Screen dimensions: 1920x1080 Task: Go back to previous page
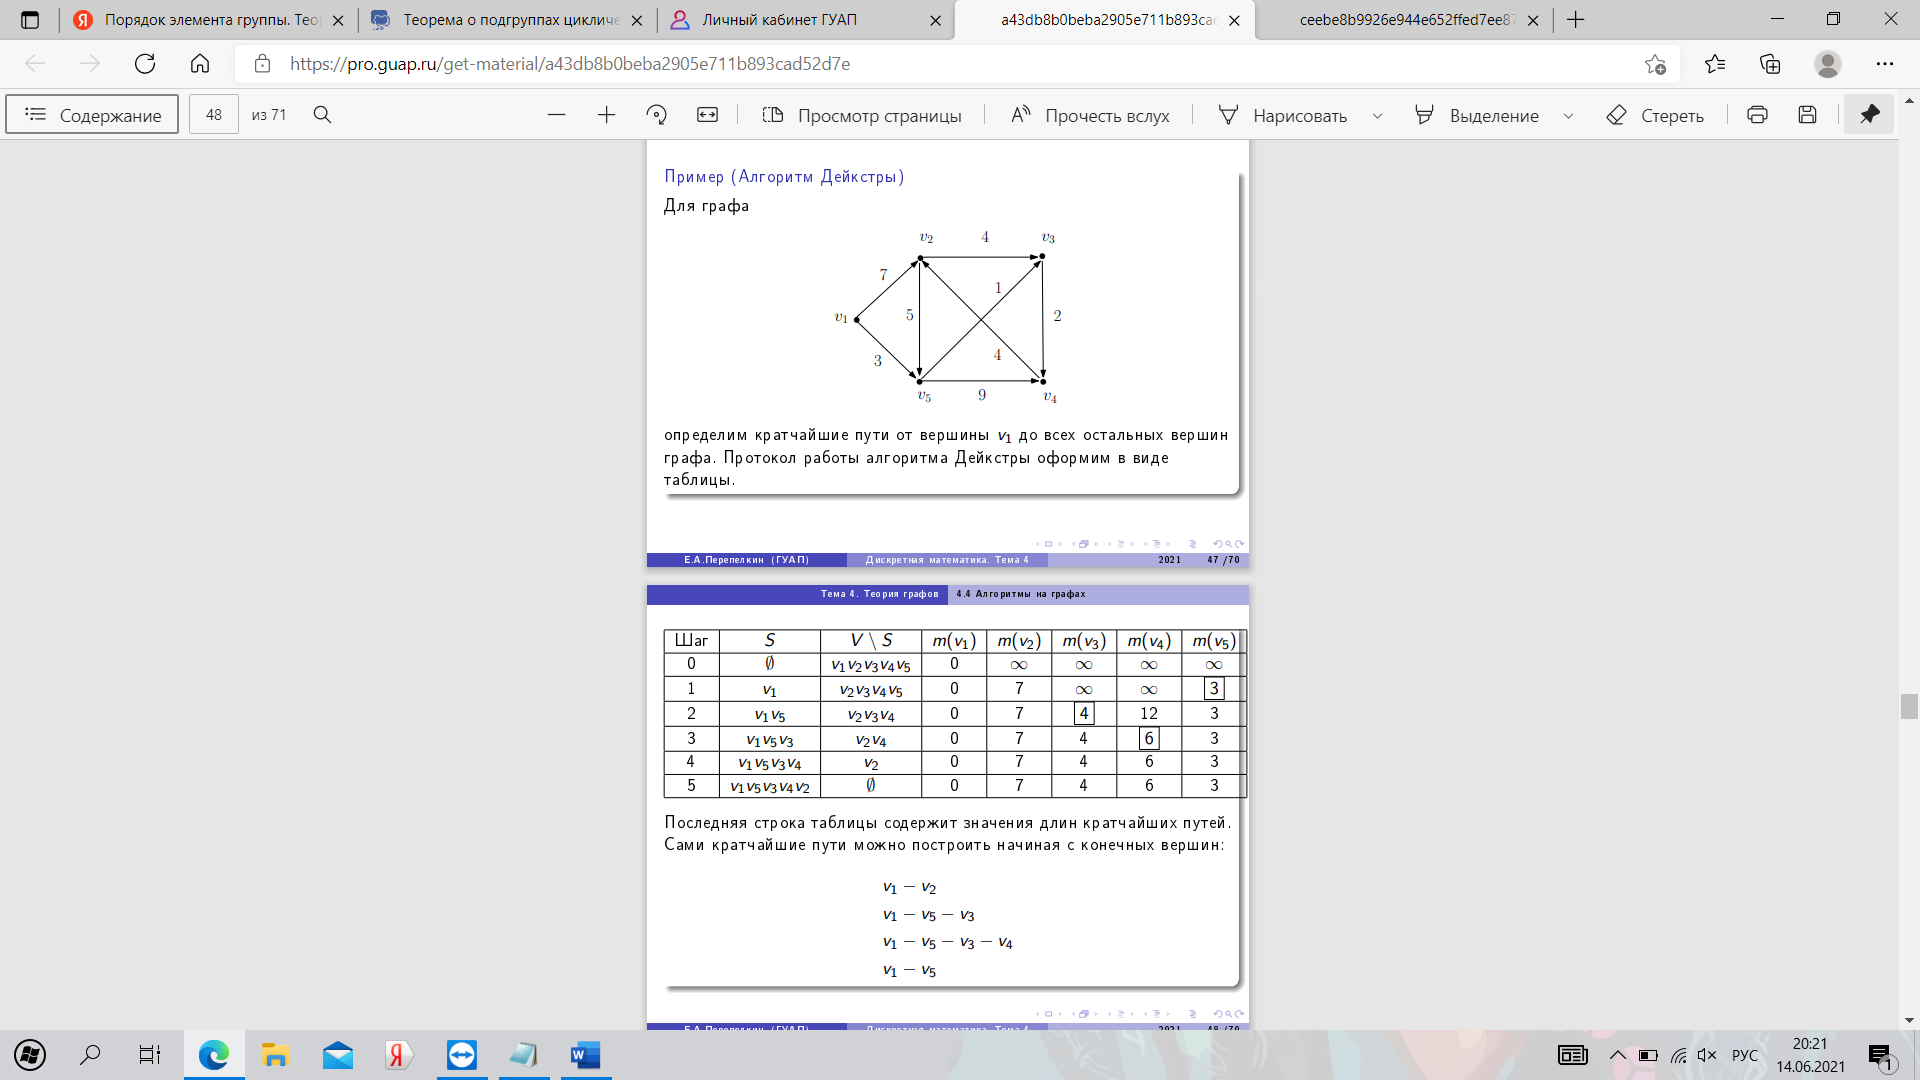35,64
